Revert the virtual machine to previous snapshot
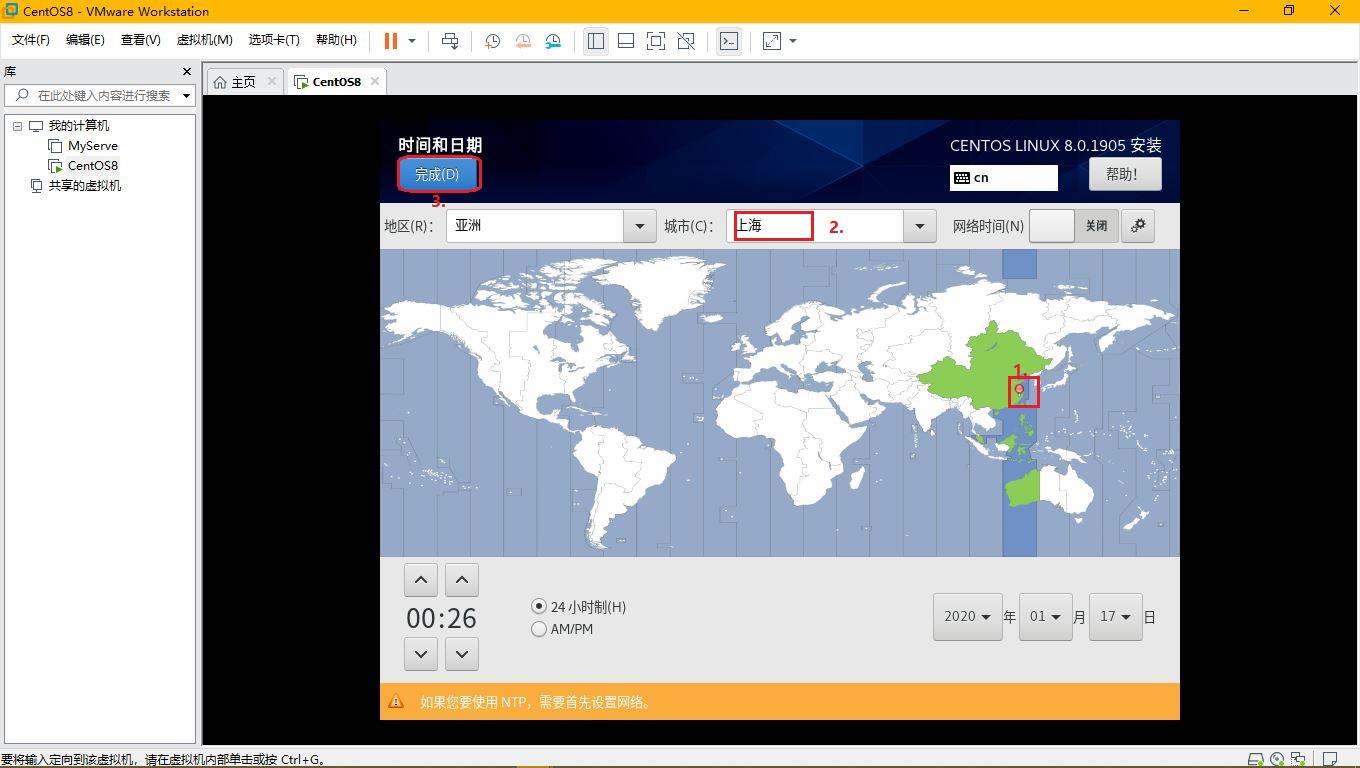The image size is (1360, 768). click(x=523, y=41)
